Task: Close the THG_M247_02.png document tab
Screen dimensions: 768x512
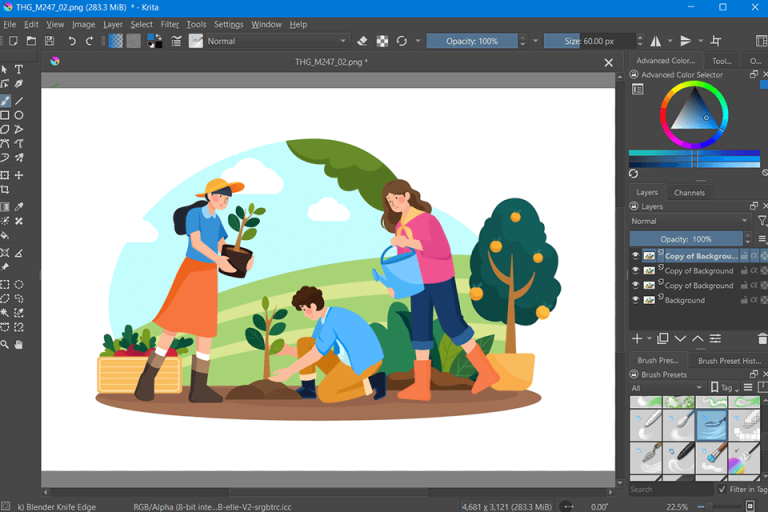Action: click(x=608, y=63)
